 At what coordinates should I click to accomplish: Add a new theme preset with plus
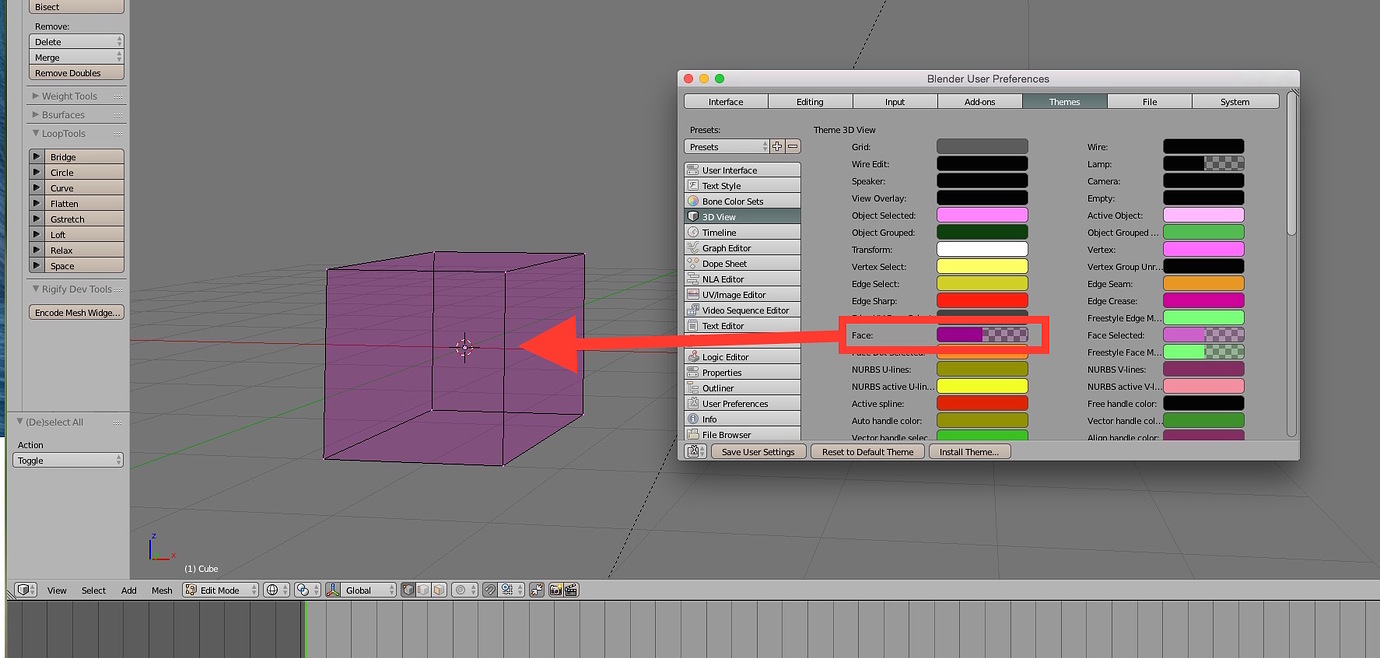(777, 146)
